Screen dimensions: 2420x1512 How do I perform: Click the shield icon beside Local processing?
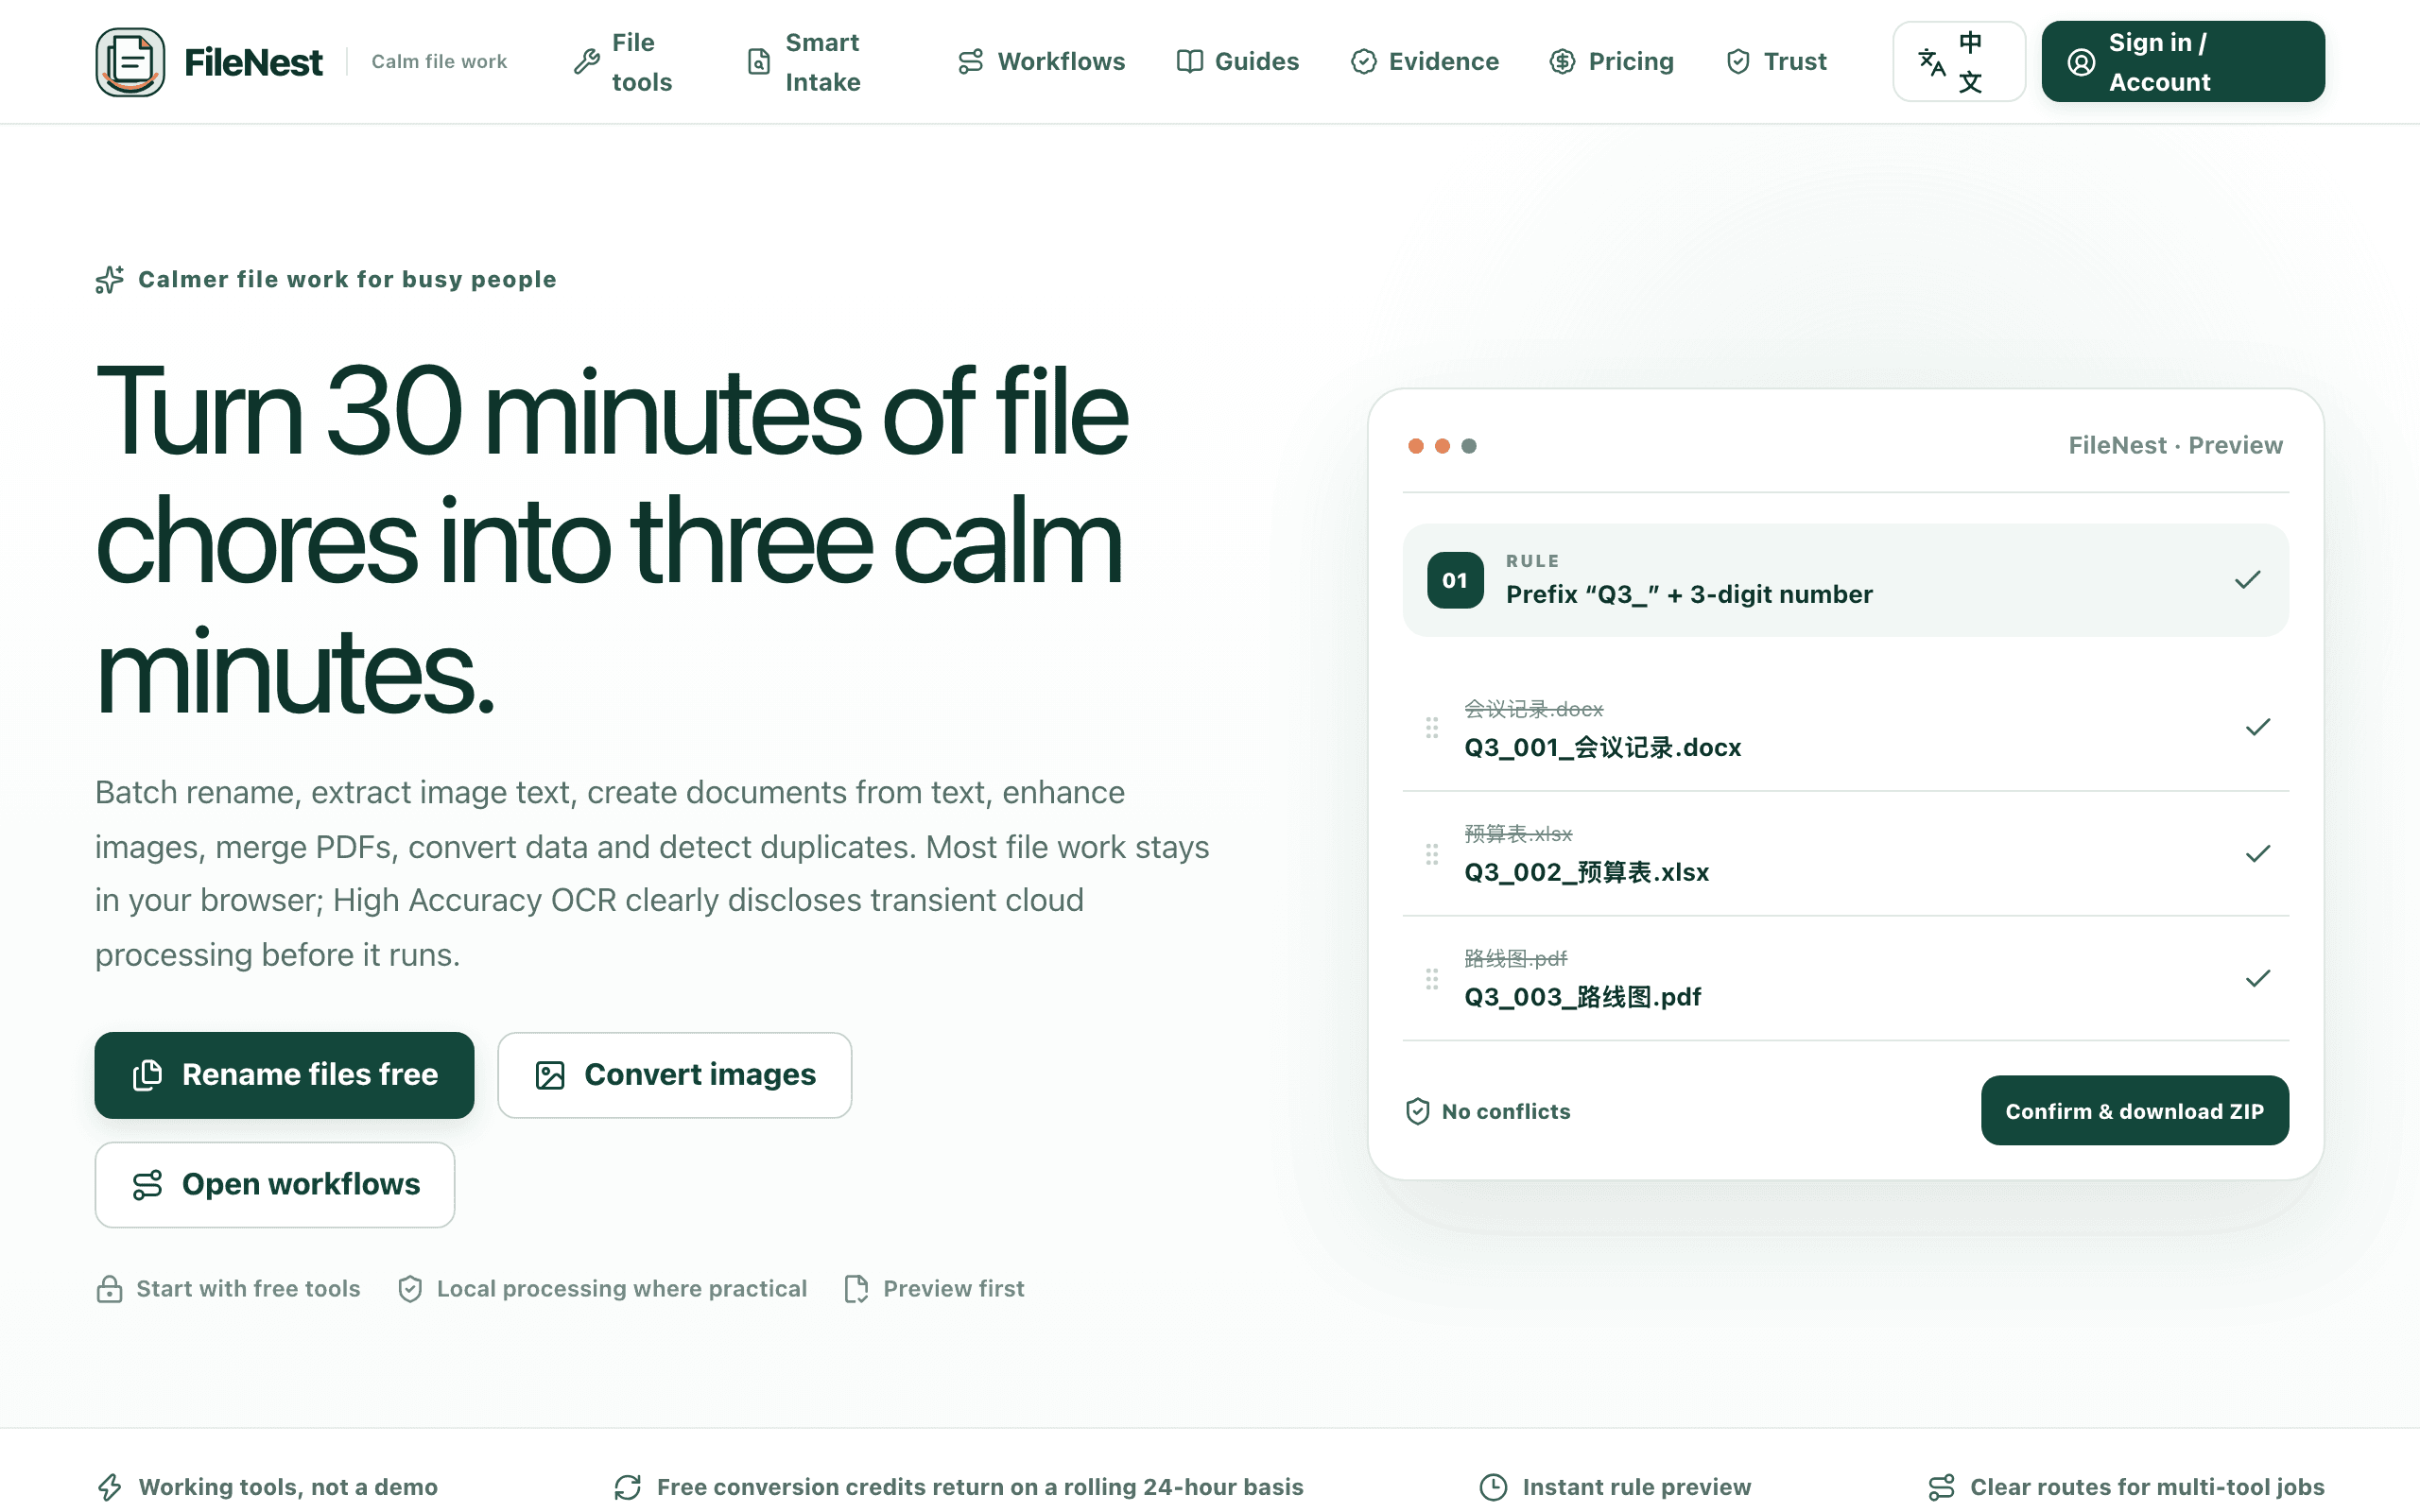tap(410, 1289)
